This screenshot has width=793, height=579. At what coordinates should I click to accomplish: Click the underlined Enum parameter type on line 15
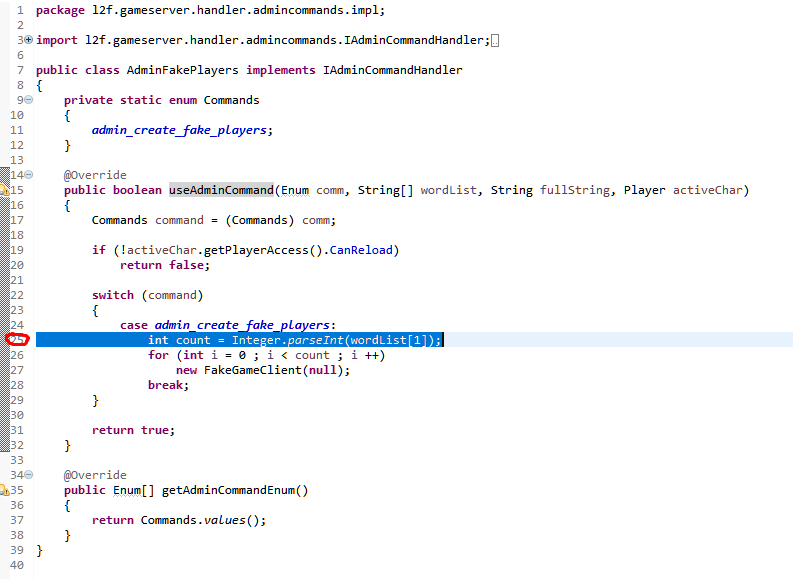click(x=296, y=190)
